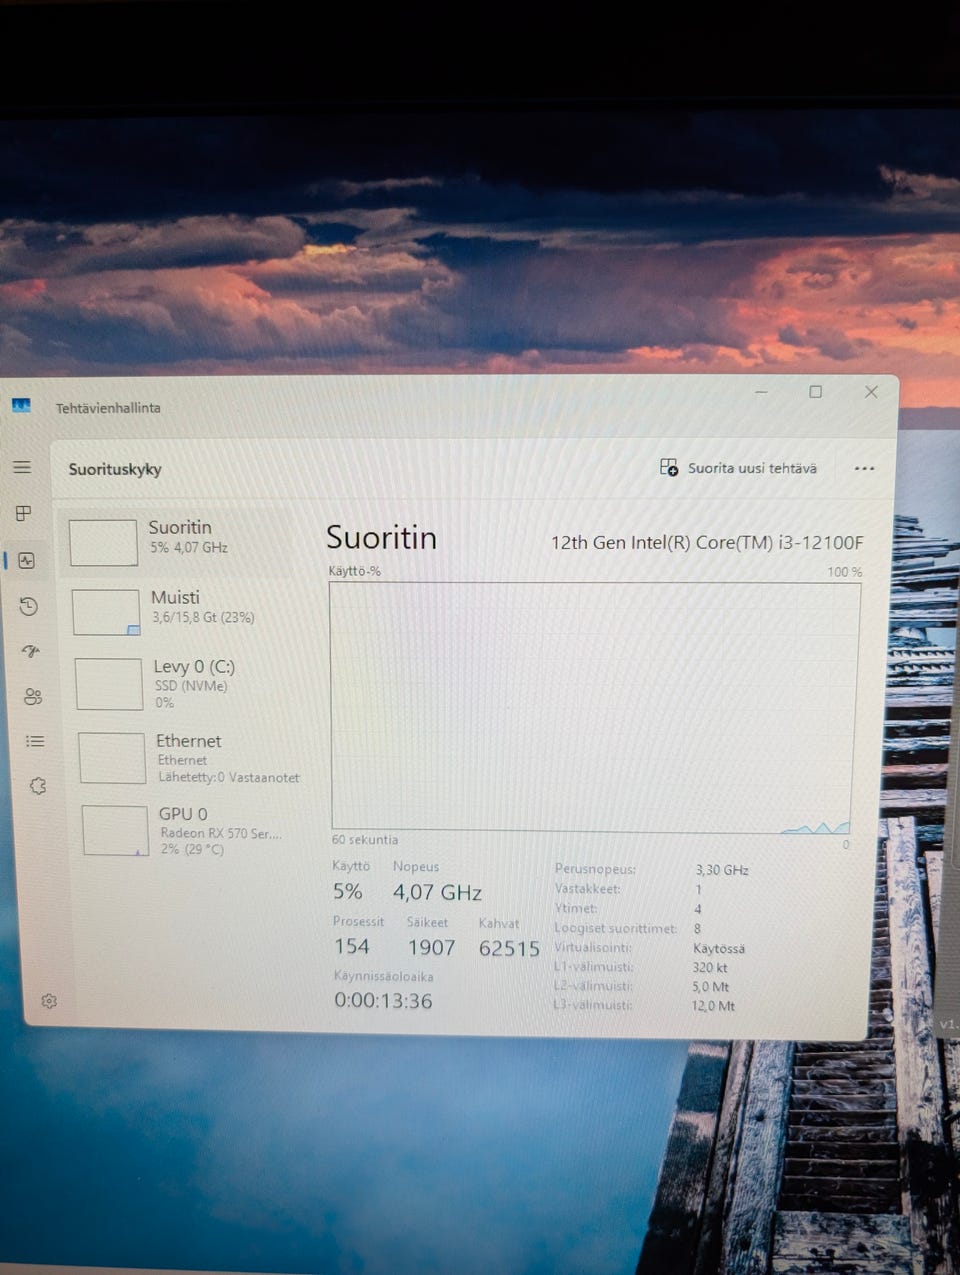960x1275 pixels.
Task: Click the Task Manager app icon in title bar
Action: click(x=21, y=405)
